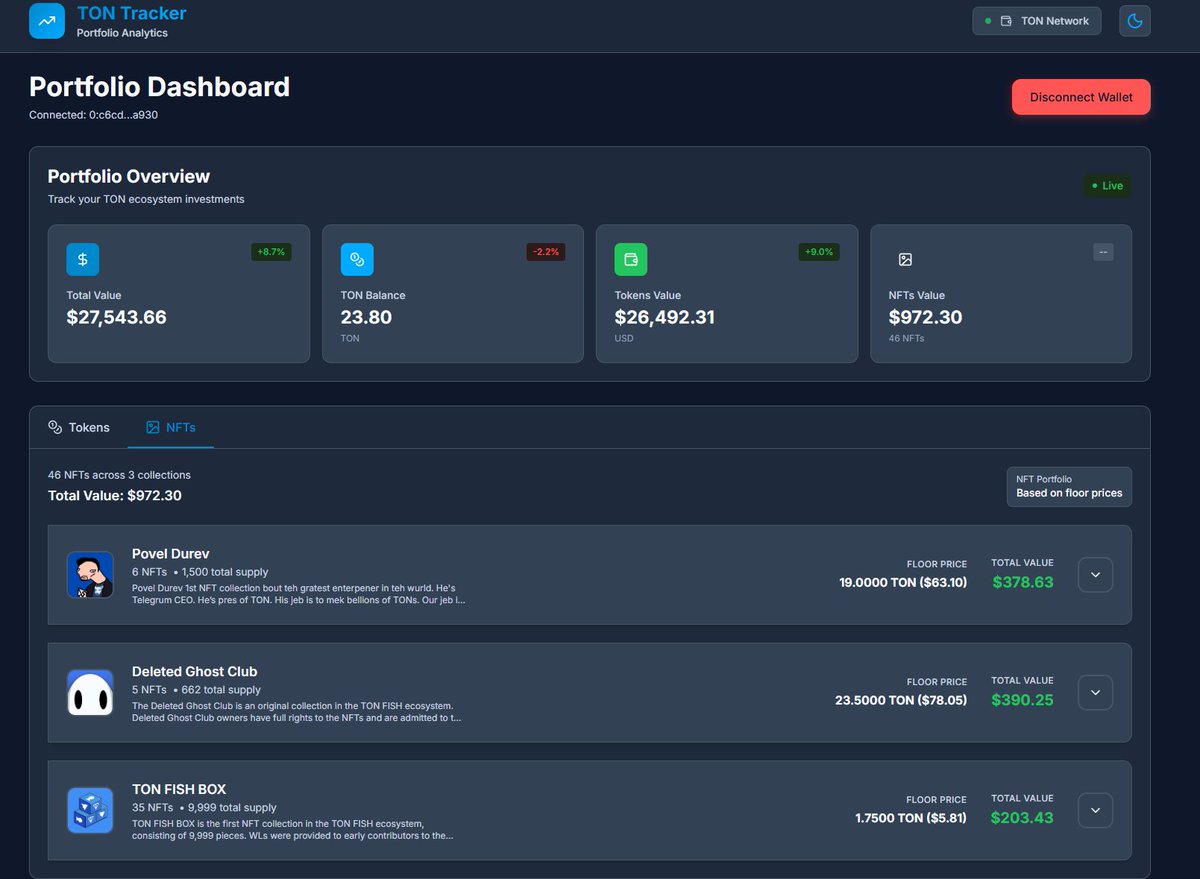
Task: Click the 1.7500 TON ($5.81) floor price
Action: (x=911, y=818)
